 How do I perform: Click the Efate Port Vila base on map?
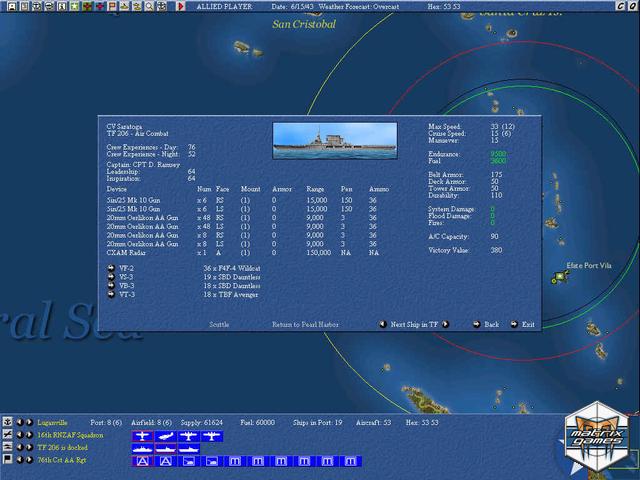(559, 278)
